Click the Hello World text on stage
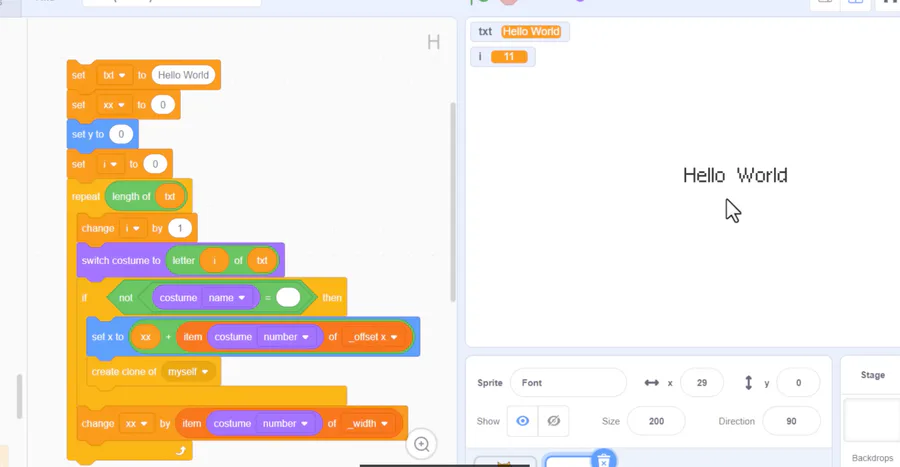Image resolution: width=900 pixels, height=467 pixels. coord(735,175)
